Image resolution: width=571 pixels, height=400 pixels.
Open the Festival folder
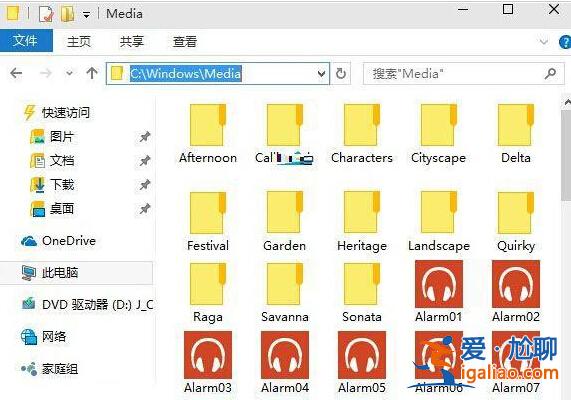pos(208,221)
